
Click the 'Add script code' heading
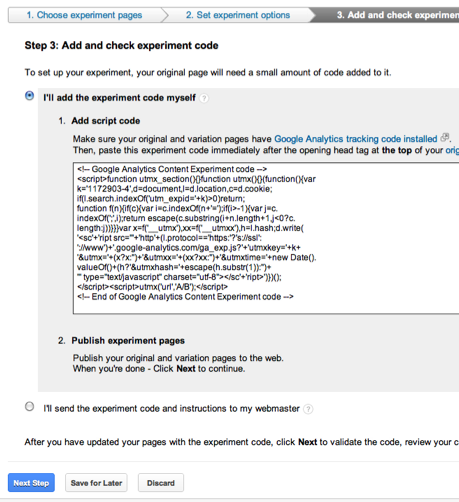point(106,121)
